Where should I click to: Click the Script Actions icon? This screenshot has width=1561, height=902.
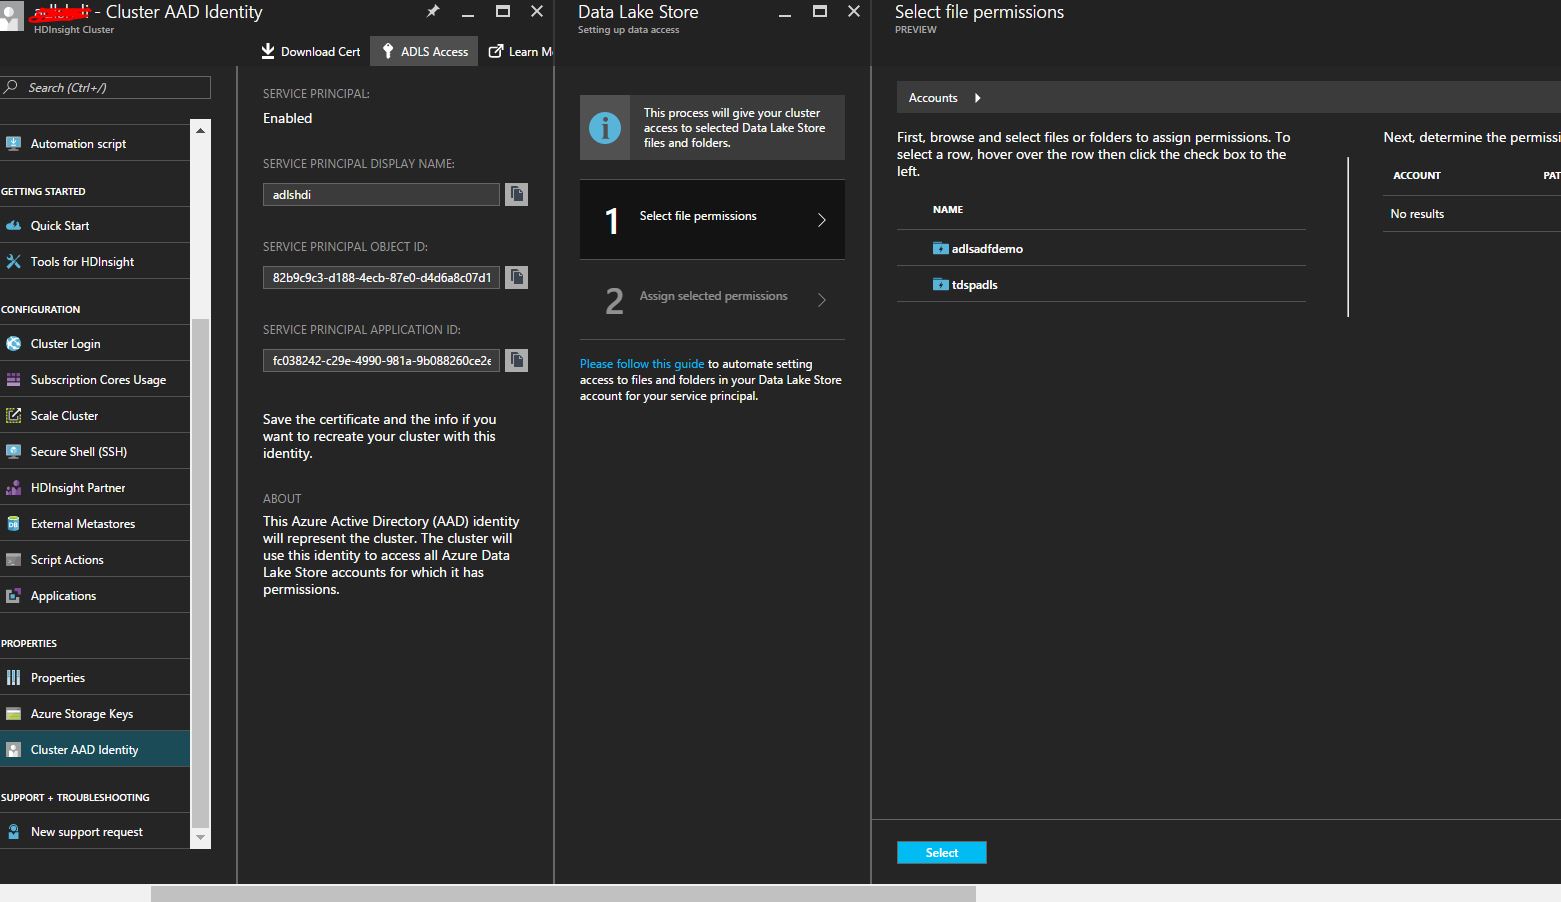13,560
